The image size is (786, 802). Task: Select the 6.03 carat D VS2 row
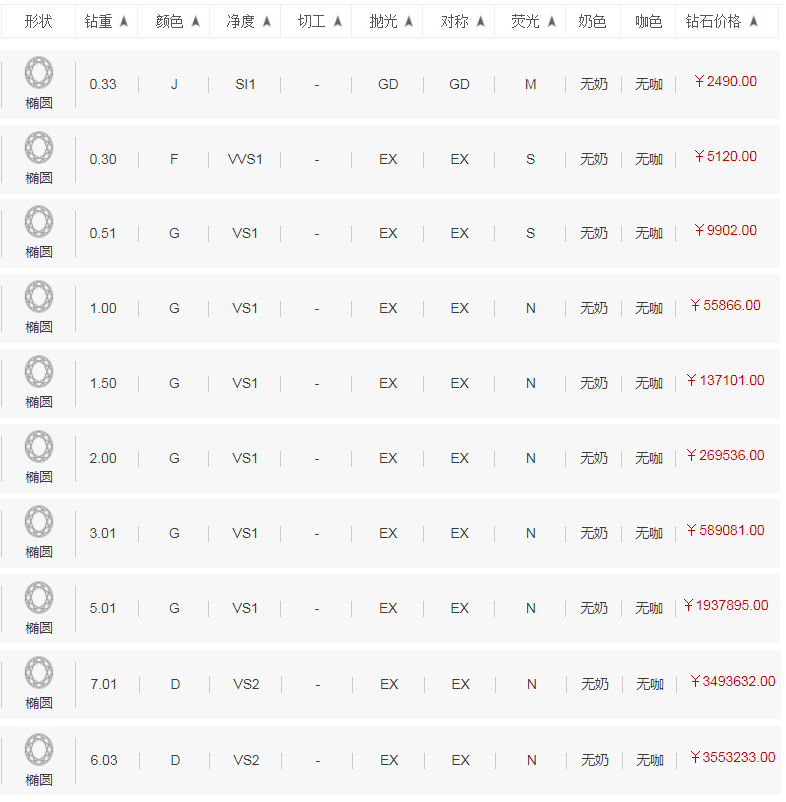(390, 761)
